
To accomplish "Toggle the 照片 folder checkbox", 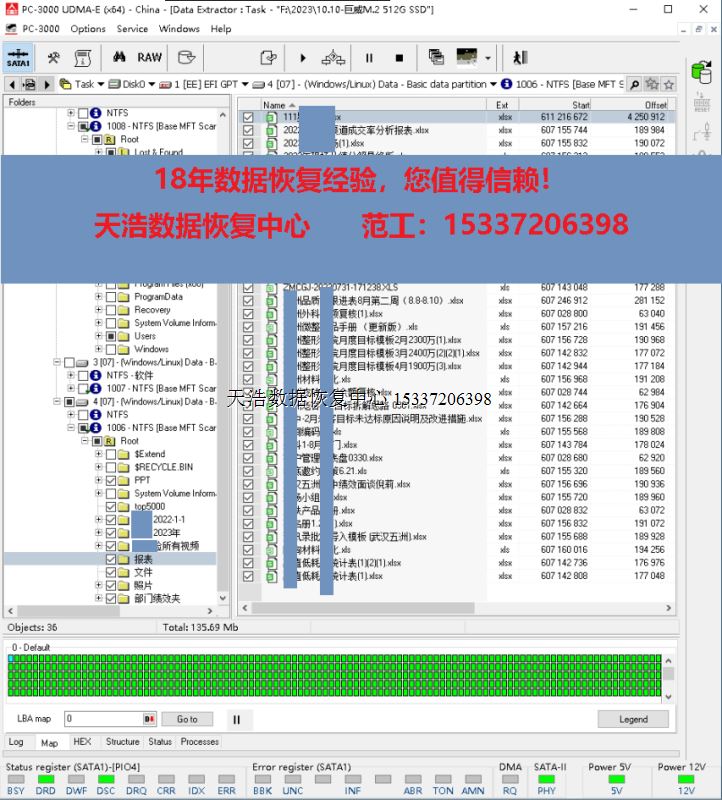I will (x=112, y=585).
